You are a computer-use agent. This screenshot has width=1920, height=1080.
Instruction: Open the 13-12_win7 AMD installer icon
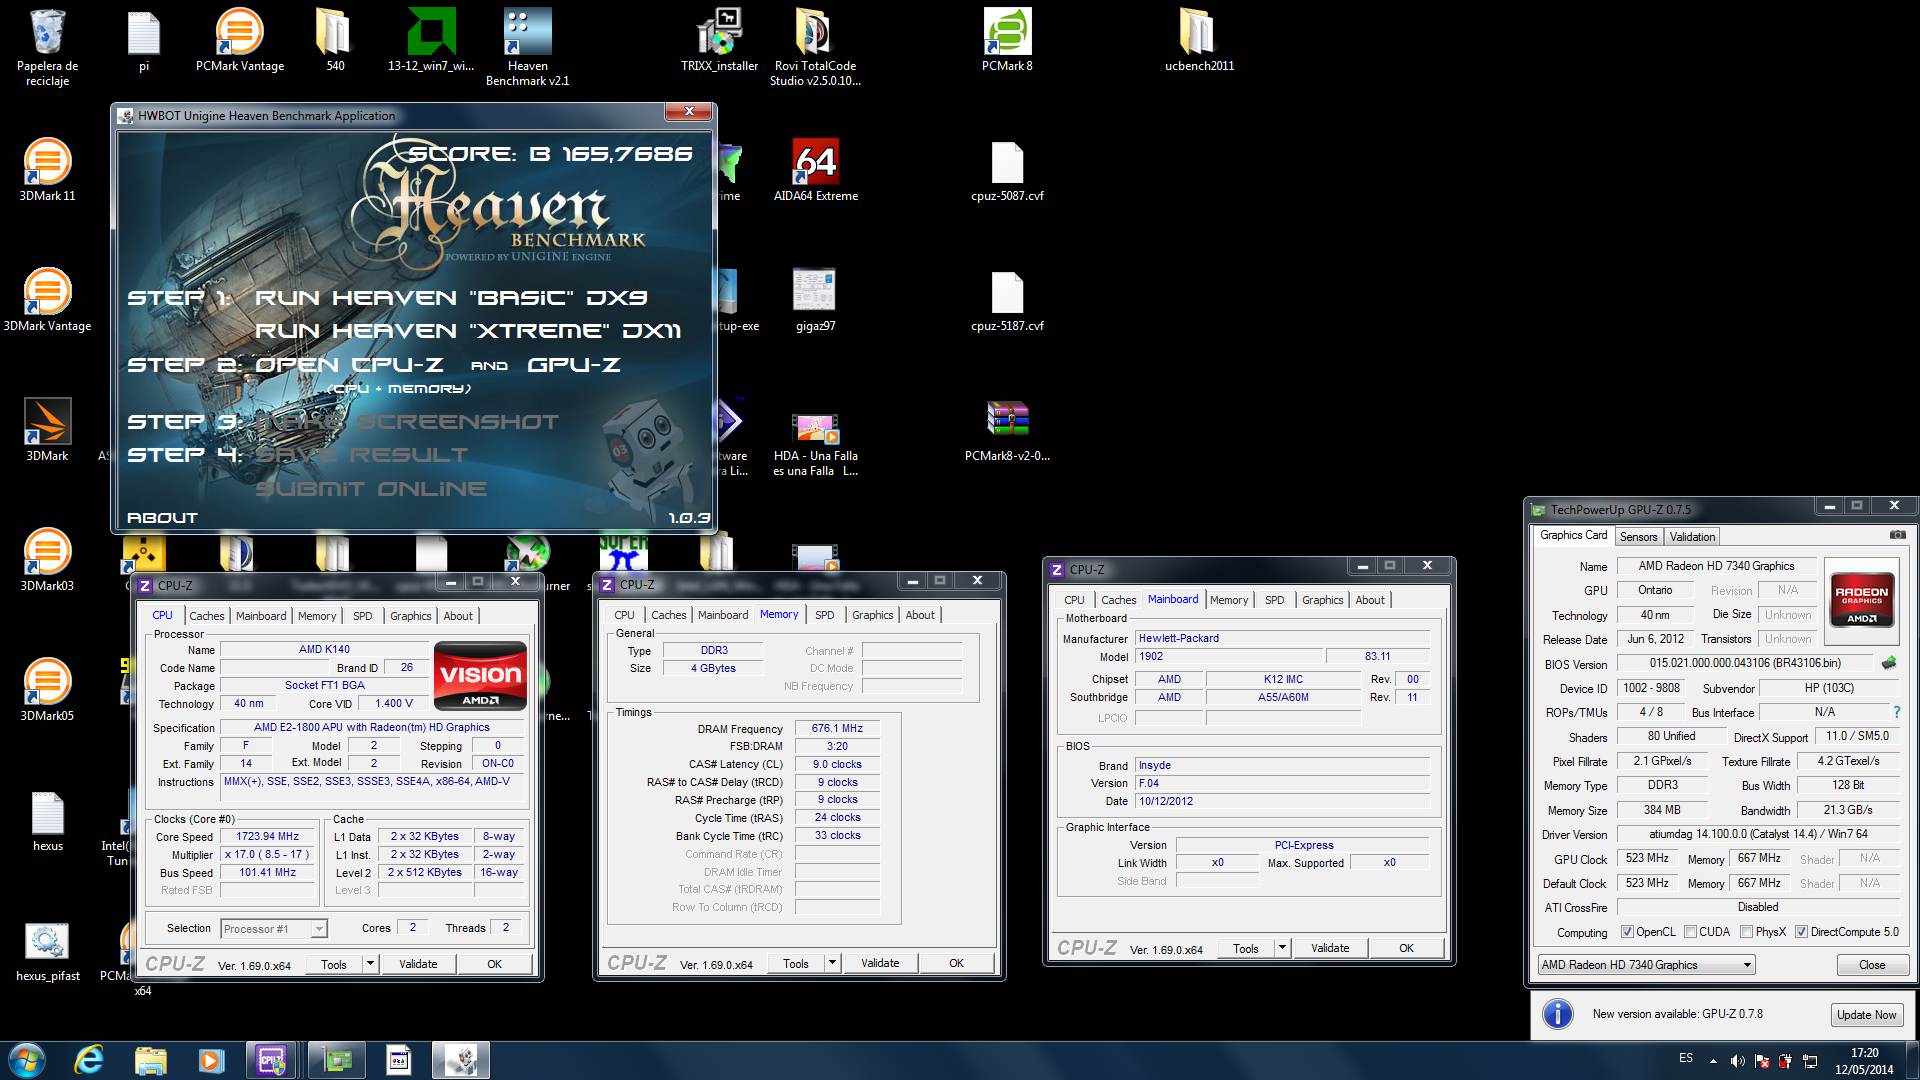pyautogui.click(x=431, y=41)
